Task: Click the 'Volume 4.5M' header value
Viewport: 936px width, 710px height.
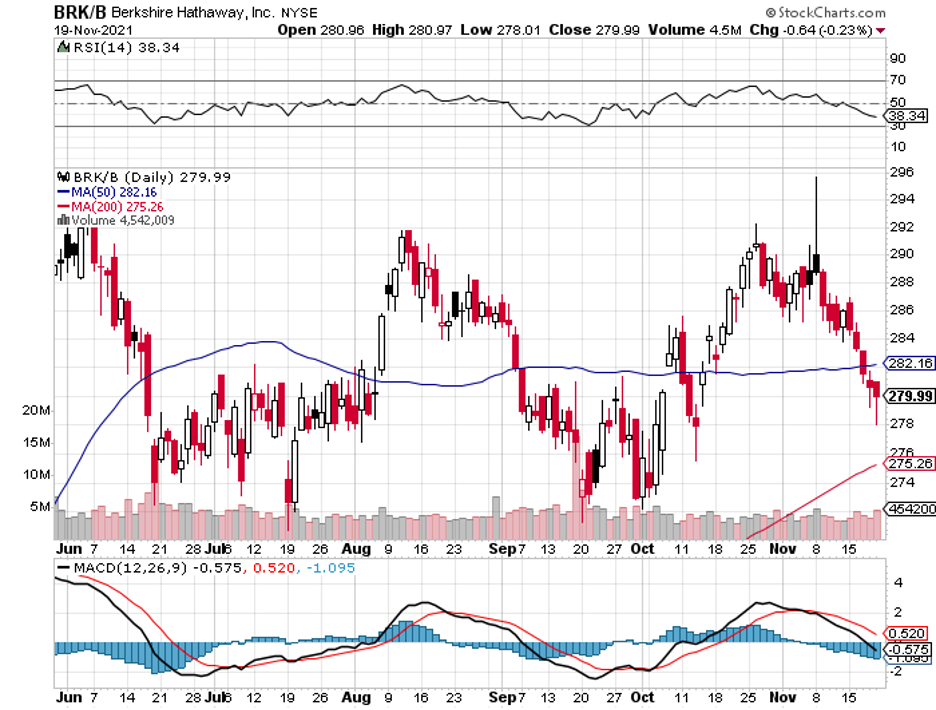Action: (x=695, y=30)
